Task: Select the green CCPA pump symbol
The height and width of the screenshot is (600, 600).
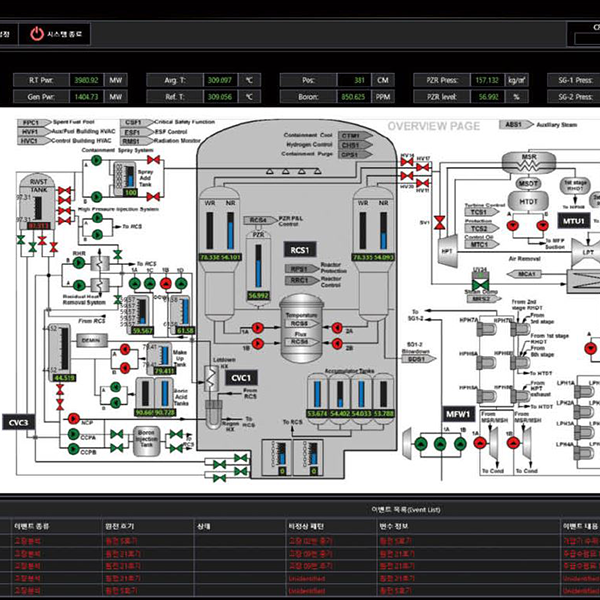Action: (x=73, y=437)
